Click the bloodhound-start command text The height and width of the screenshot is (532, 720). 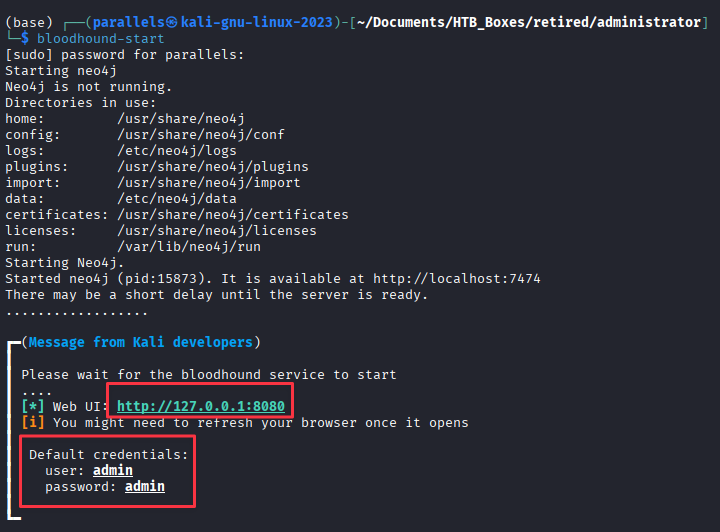point(101,39)
